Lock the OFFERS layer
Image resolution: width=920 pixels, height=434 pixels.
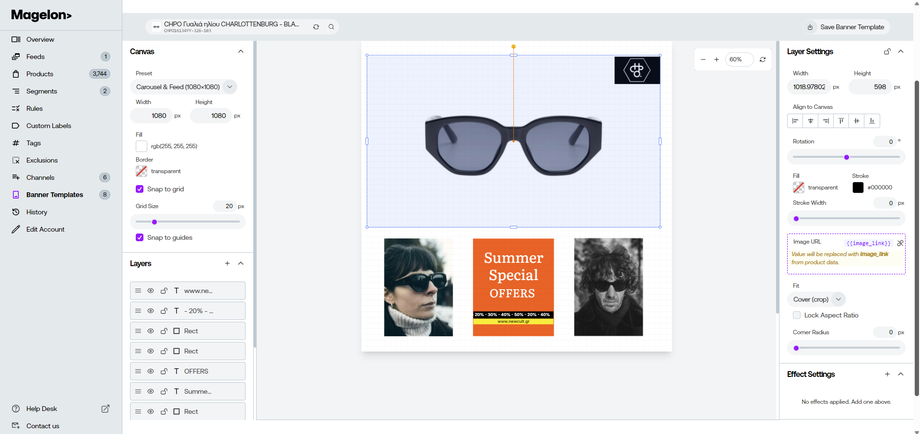click(x=164, y=371)
